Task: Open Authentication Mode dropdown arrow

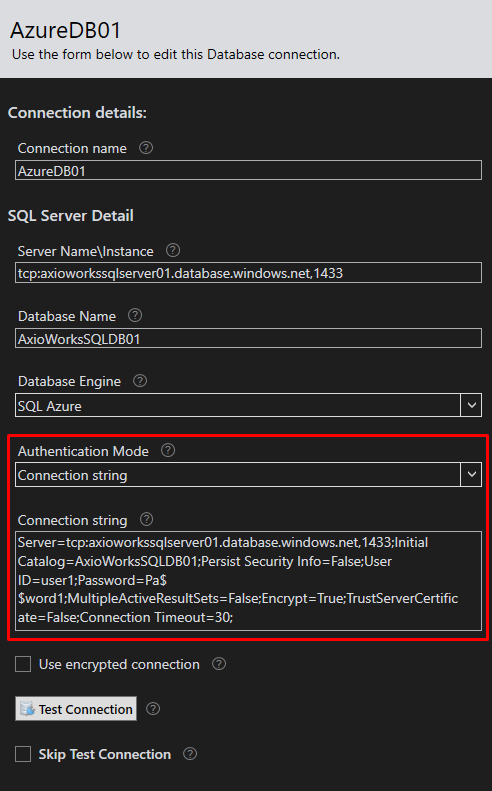Action: 471,474
